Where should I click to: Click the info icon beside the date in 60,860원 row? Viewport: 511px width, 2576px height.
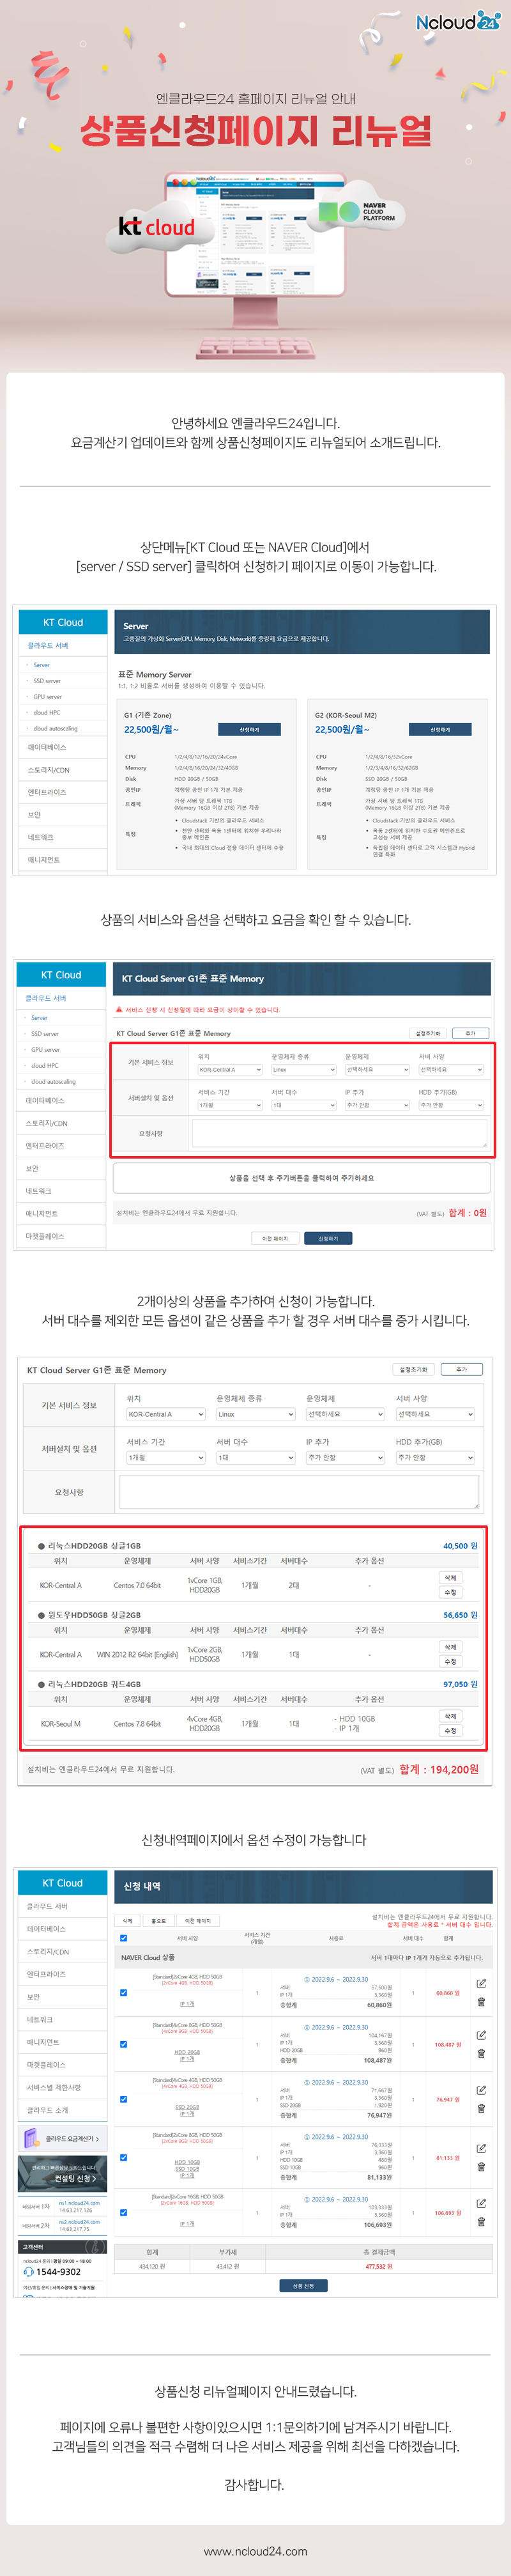tap(306, 1979)
